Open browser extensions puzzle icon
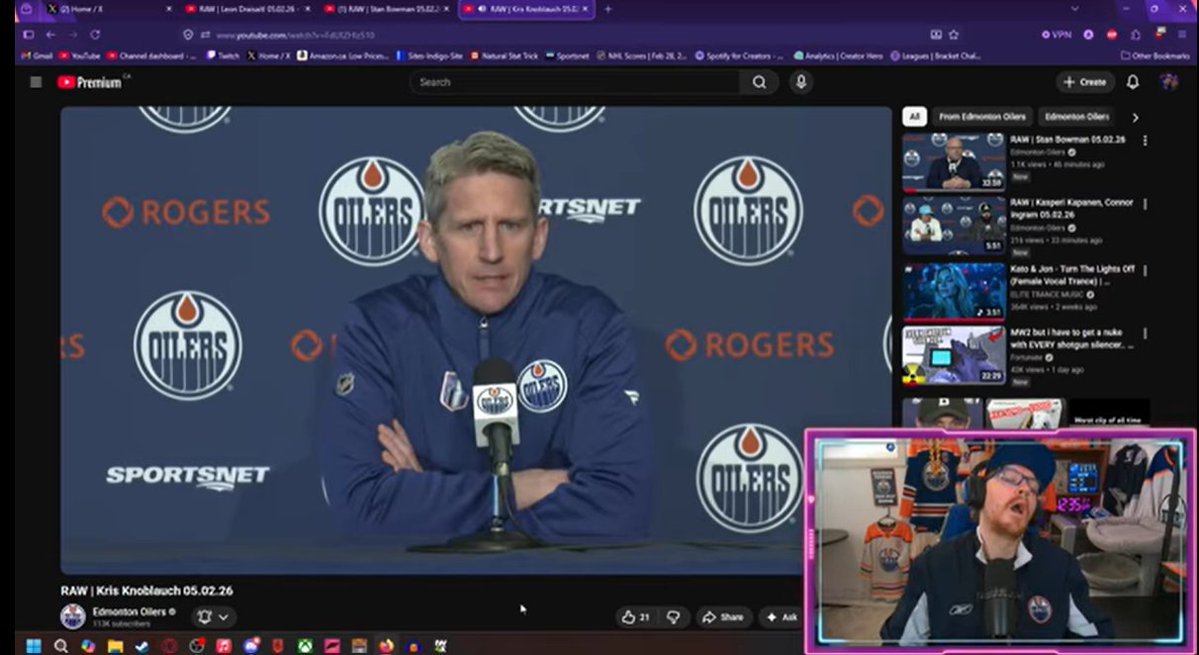 click(x=1136, y=34)
